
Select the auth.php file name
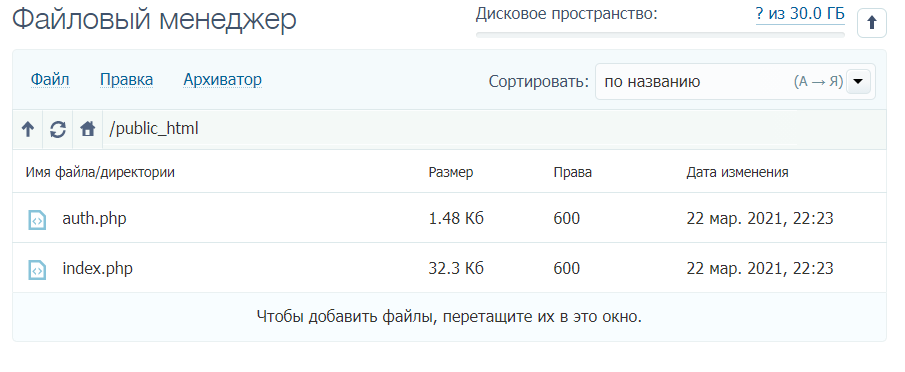[94, 219]
